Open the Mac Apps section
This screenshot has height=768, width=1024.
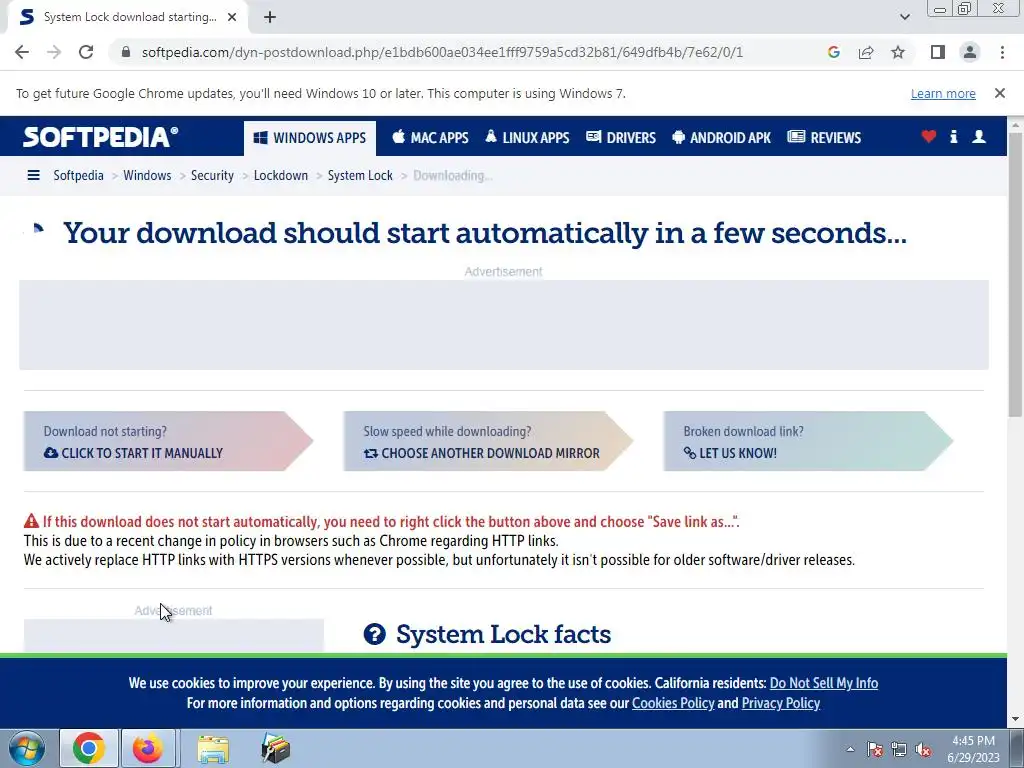[x=430, y=138]
